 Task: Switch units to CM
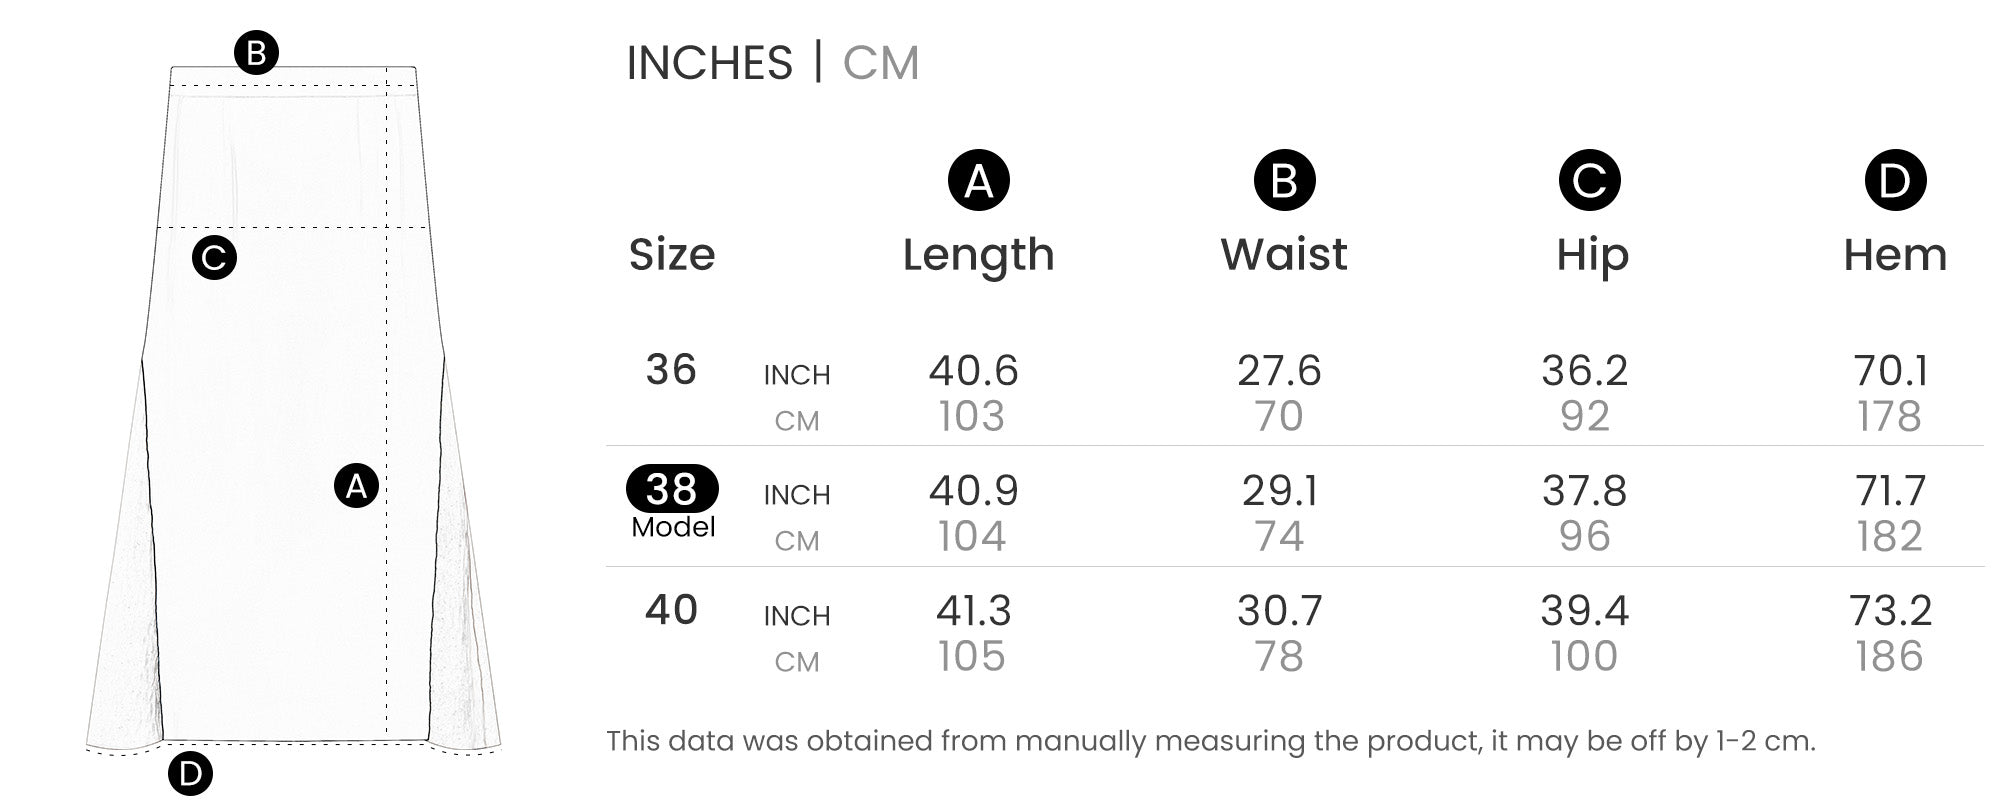[880, 63]
